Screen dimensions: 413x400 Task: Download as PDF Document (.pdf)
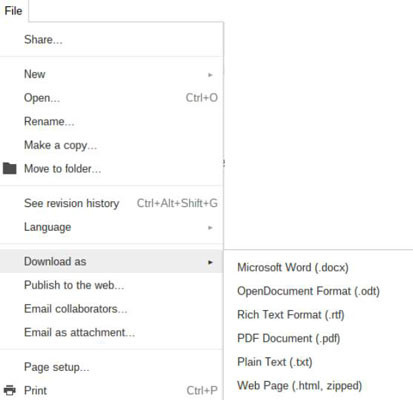click(288, 338)
